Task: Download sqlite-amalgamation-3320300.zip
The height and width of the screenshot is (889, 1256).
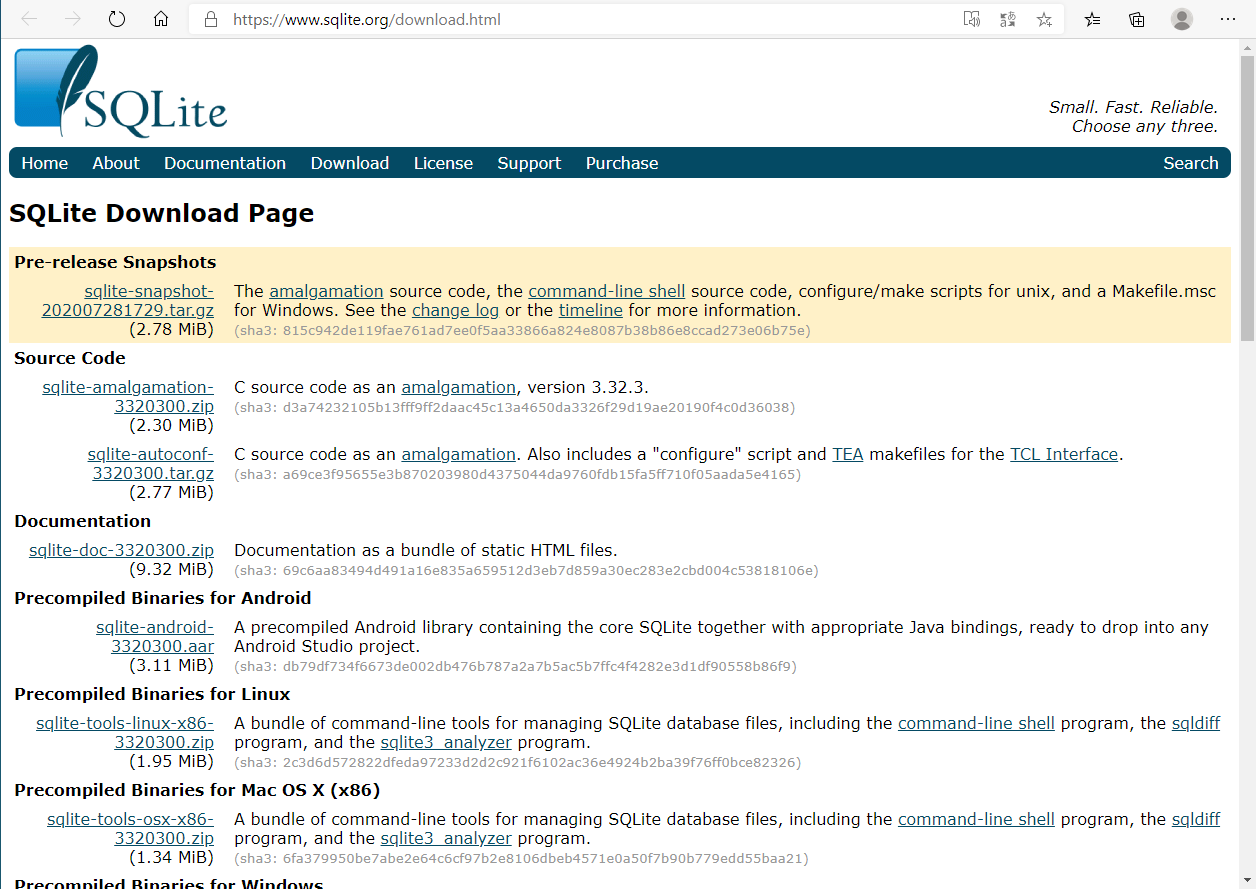Action: [x=128, y=397]
